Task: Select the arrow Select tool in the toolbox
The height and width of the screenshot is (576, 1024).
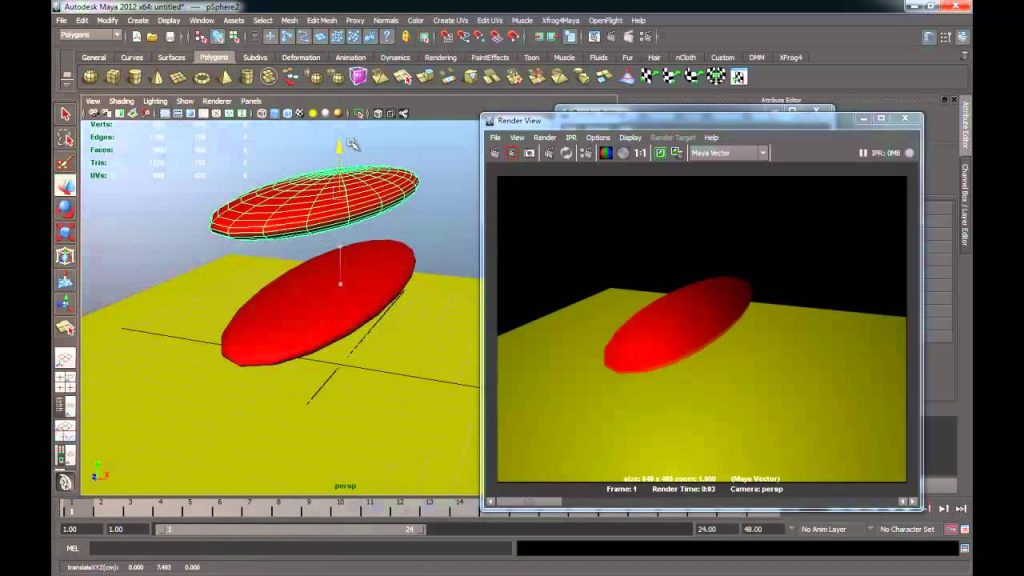Action: click(x=65, y=114)
